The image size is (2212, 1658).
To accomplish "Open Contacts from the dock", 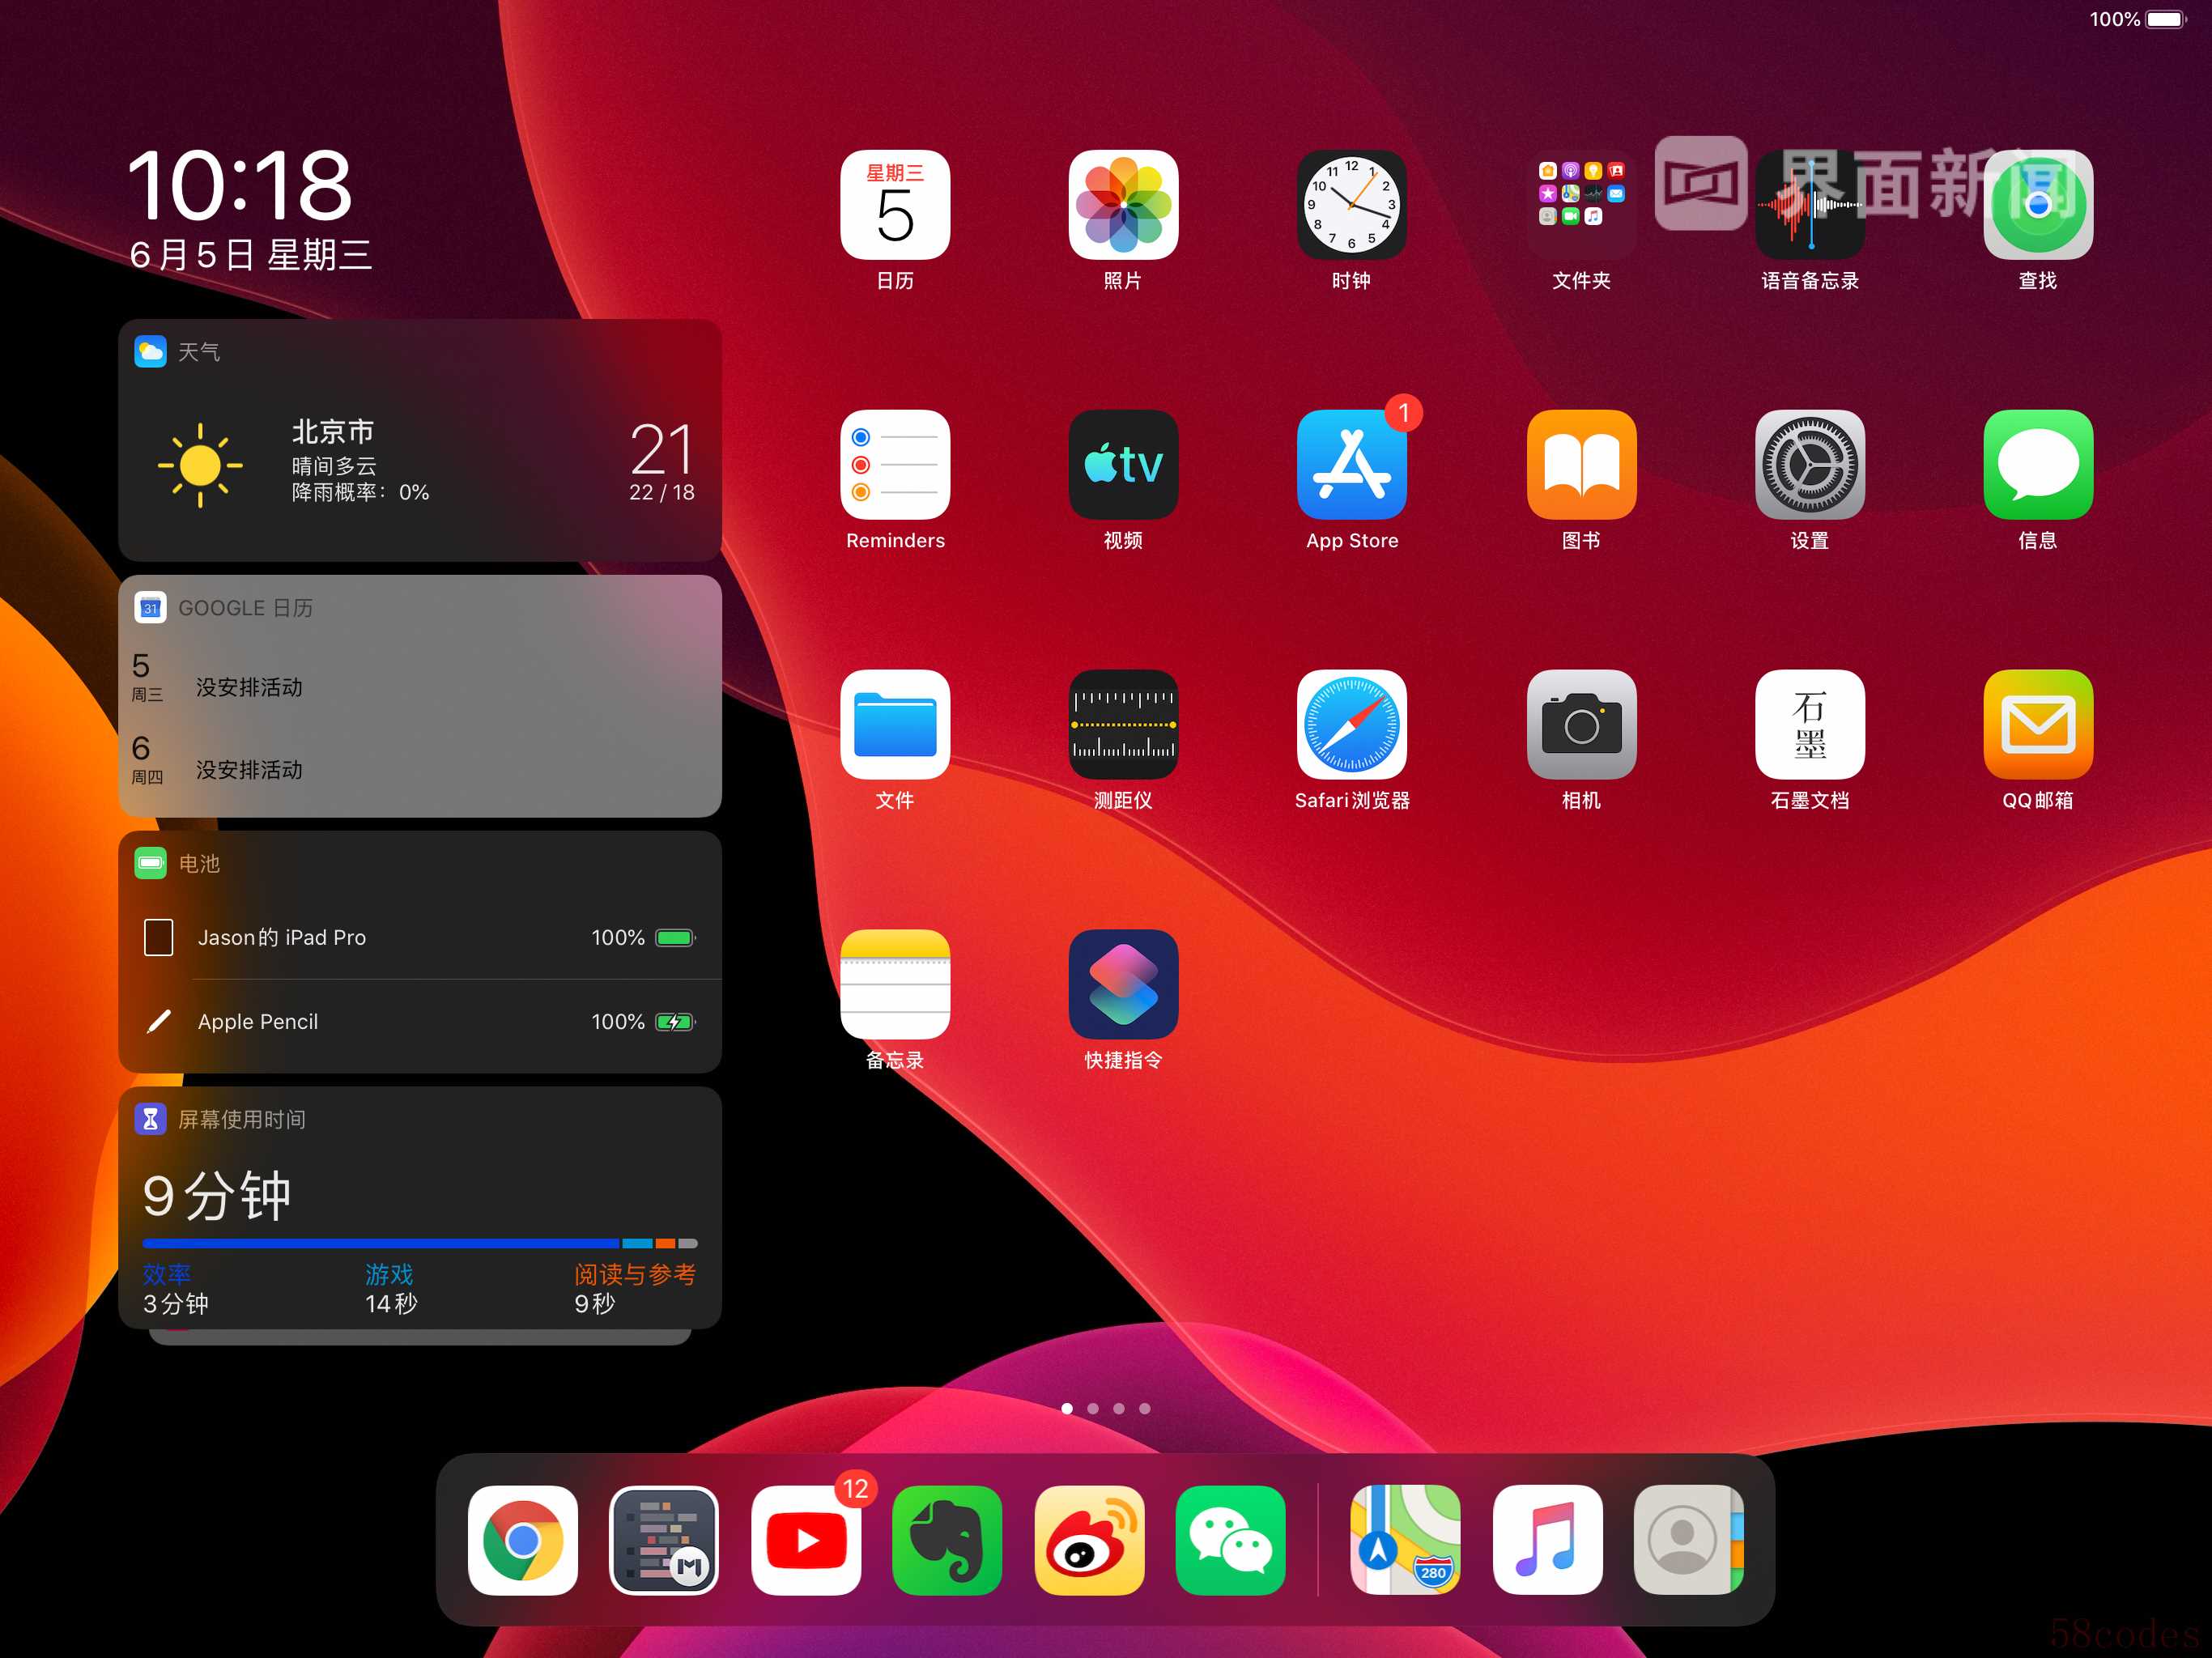I will pyautogui.click(x=1688, y=1540).
